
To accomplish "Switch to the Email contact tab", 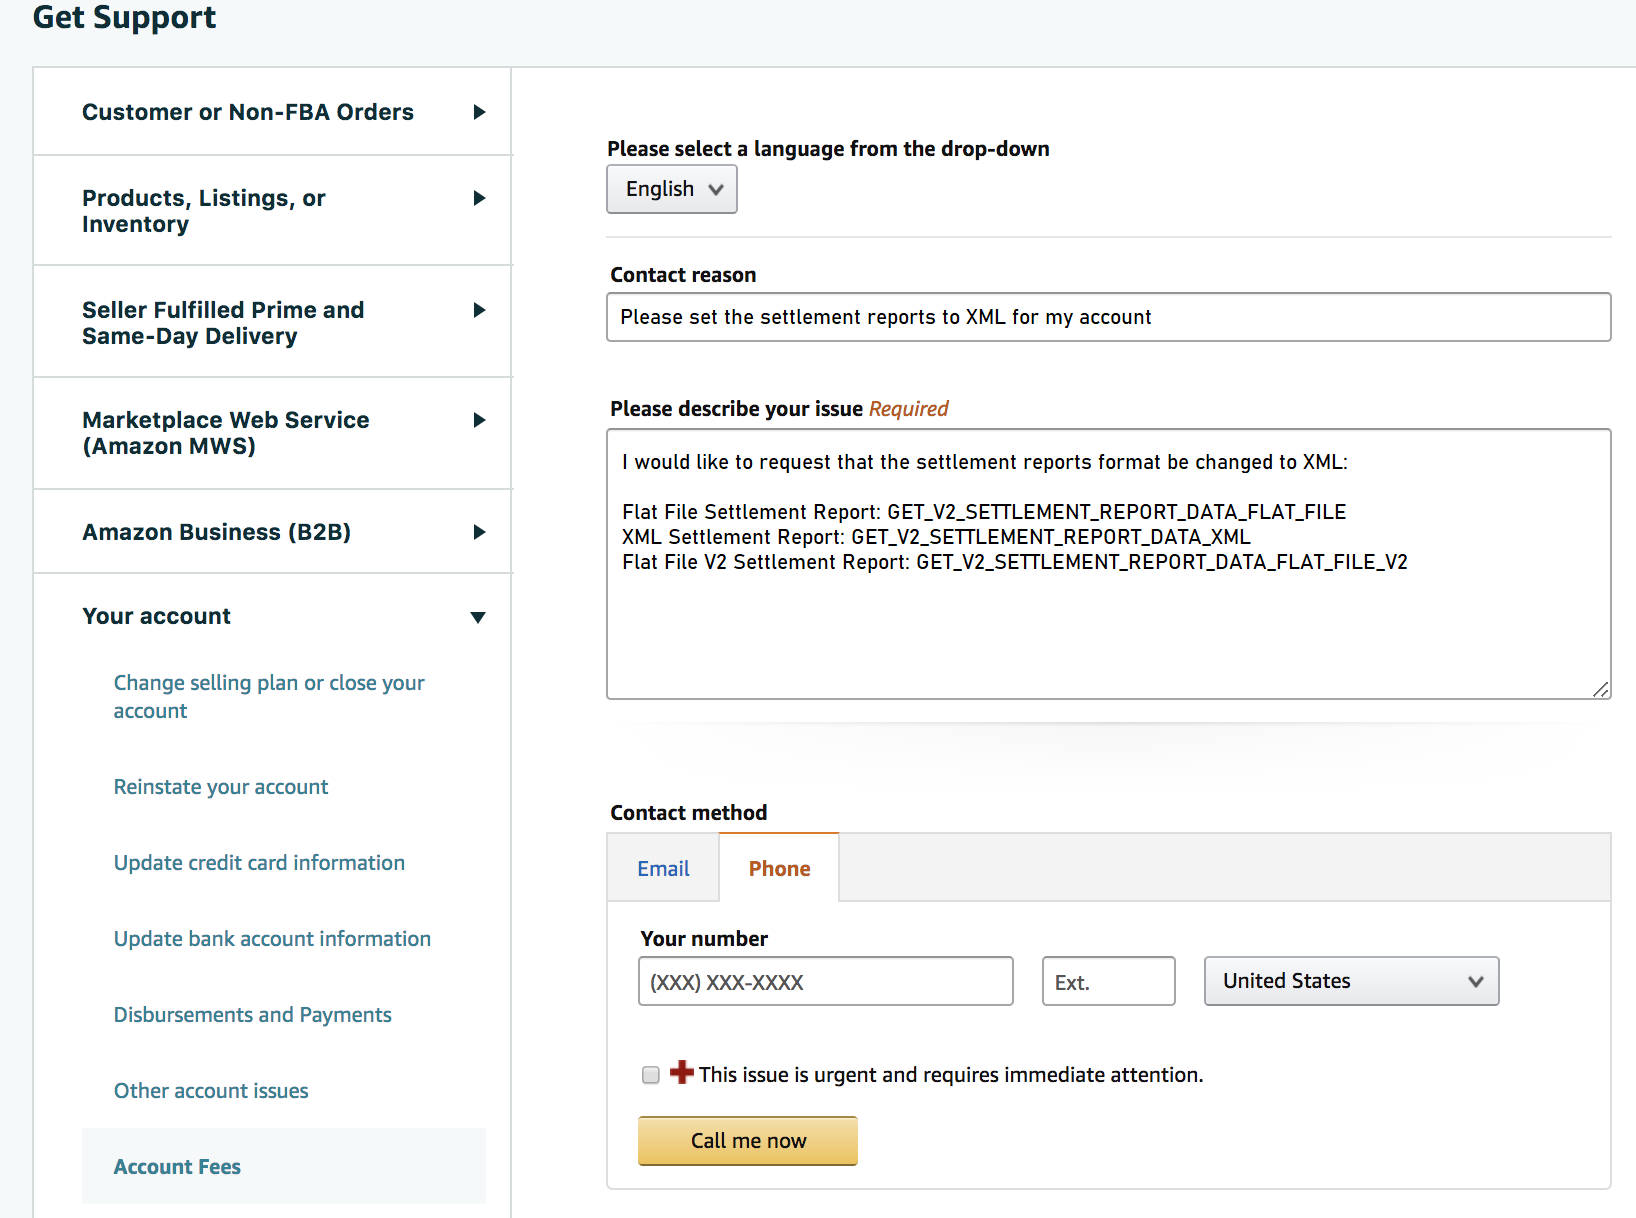I will (663, 869).
